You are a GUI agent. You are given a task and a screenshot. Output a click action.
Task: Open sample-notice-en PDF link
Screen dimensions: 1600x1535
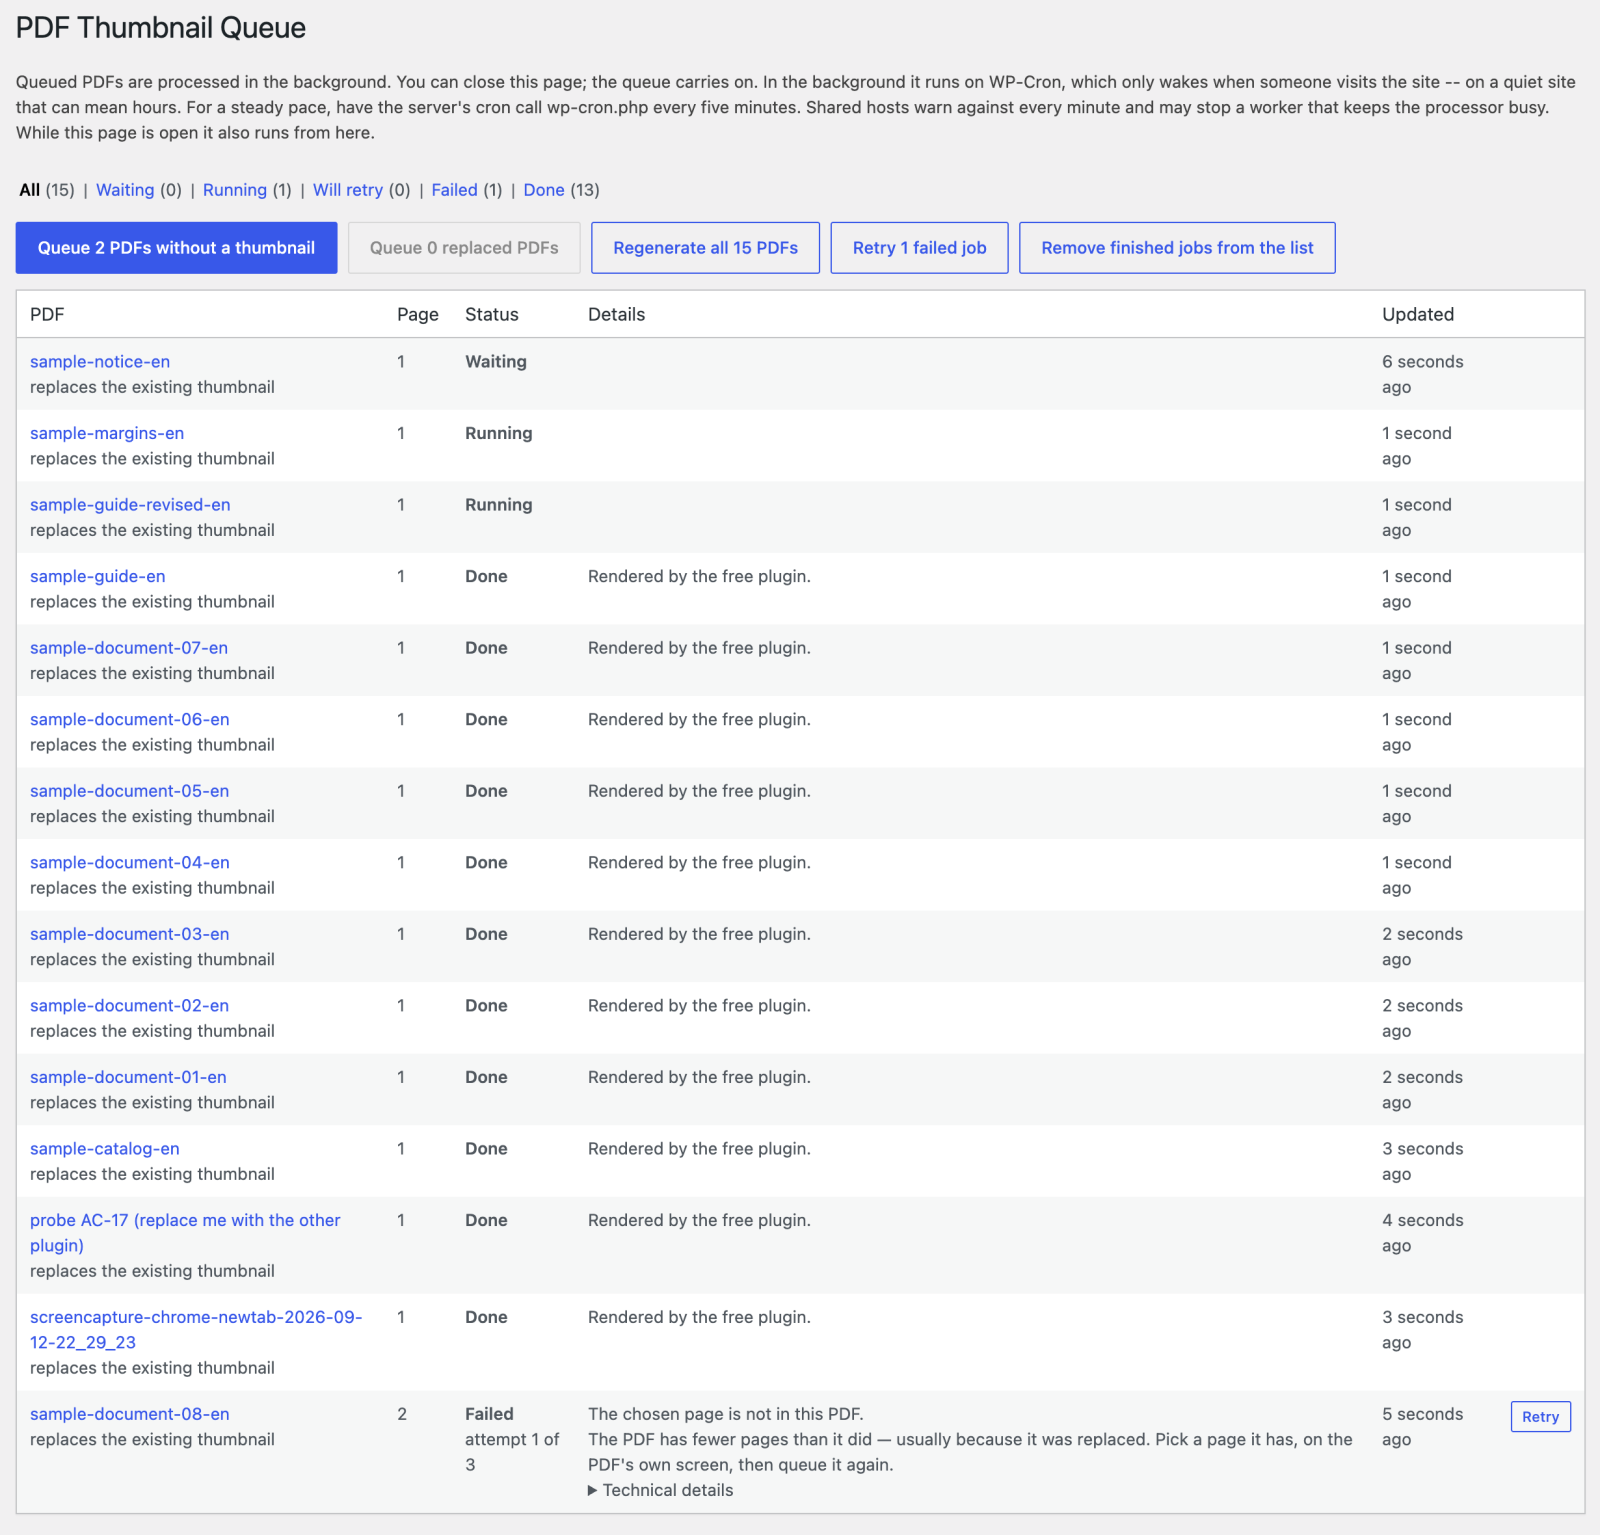pos(100,362)
